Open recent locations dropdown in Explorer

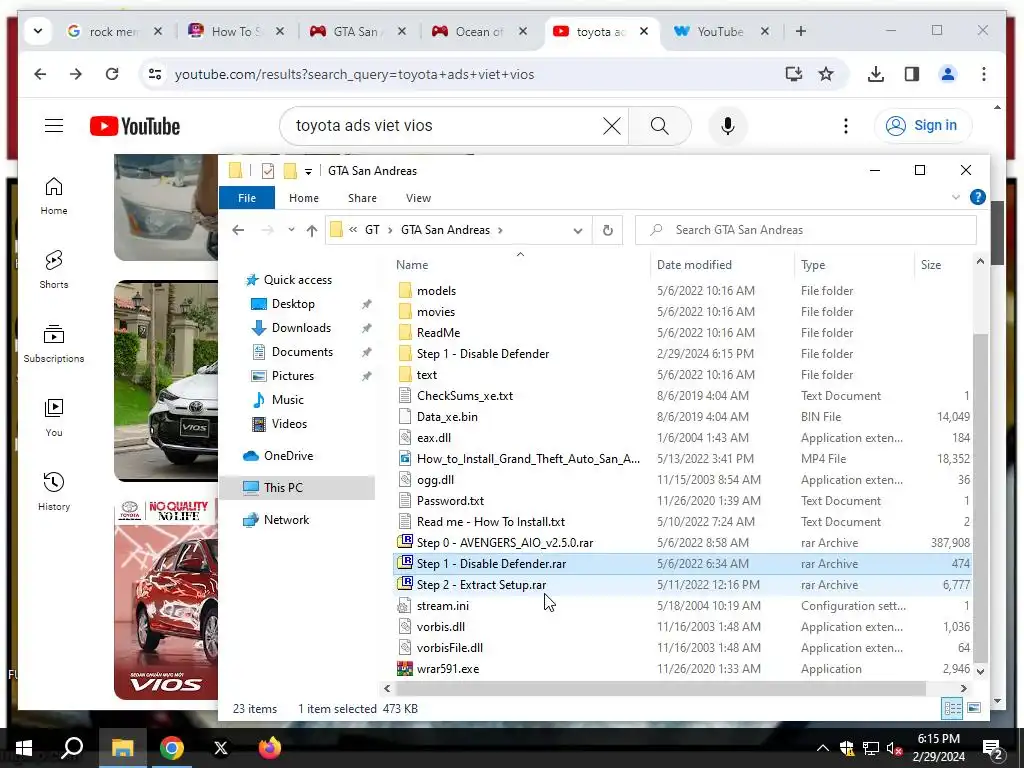pos(291,230)
